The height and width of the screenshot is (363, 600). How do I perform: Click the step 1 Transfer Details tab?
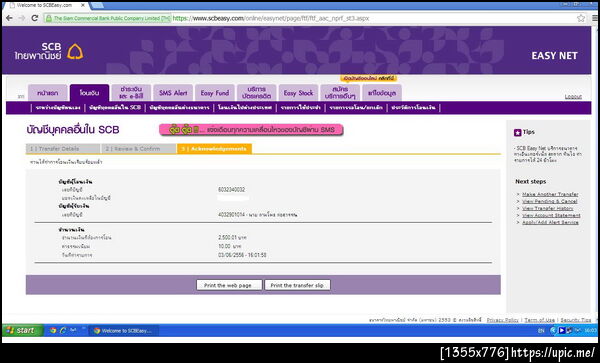(x=63, y=149)
